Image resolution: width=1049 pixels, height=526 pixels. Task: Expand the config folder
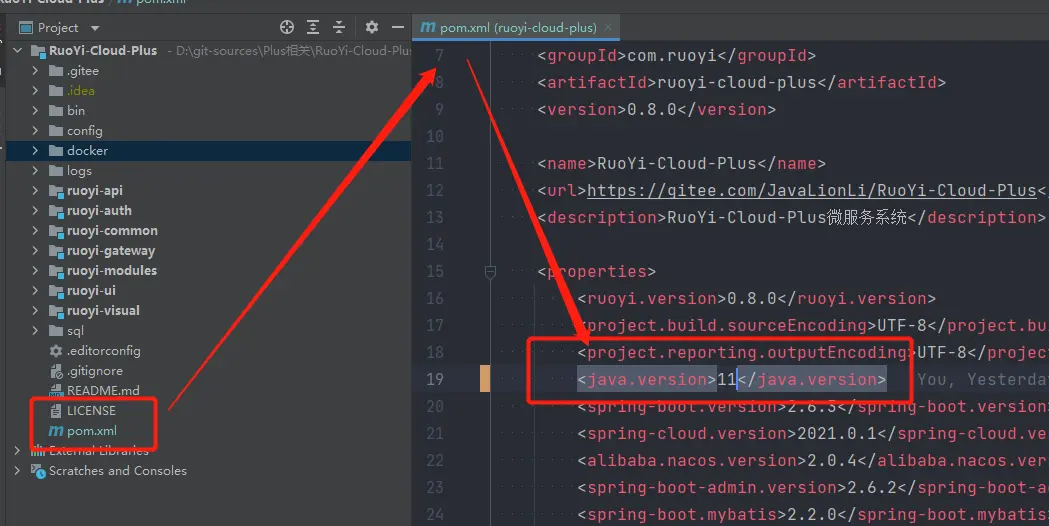point(35,130)
